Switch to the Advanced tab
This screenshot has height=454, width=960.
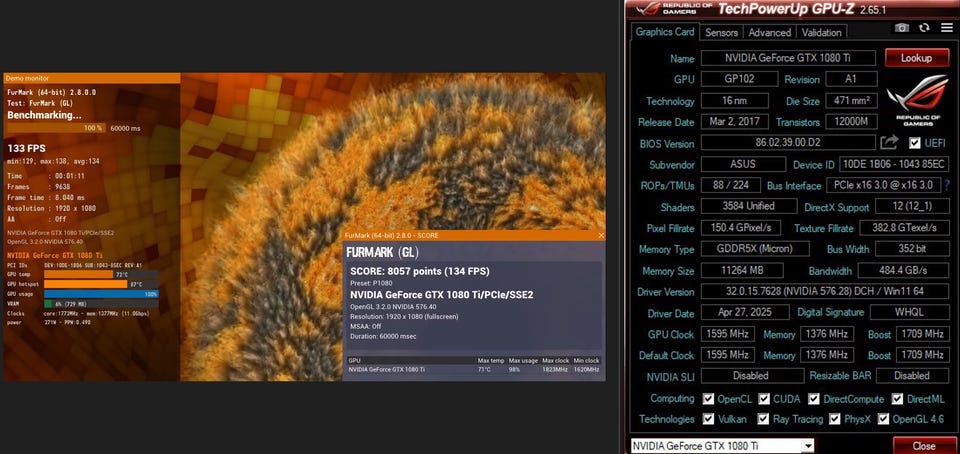(x=770, y=32)
